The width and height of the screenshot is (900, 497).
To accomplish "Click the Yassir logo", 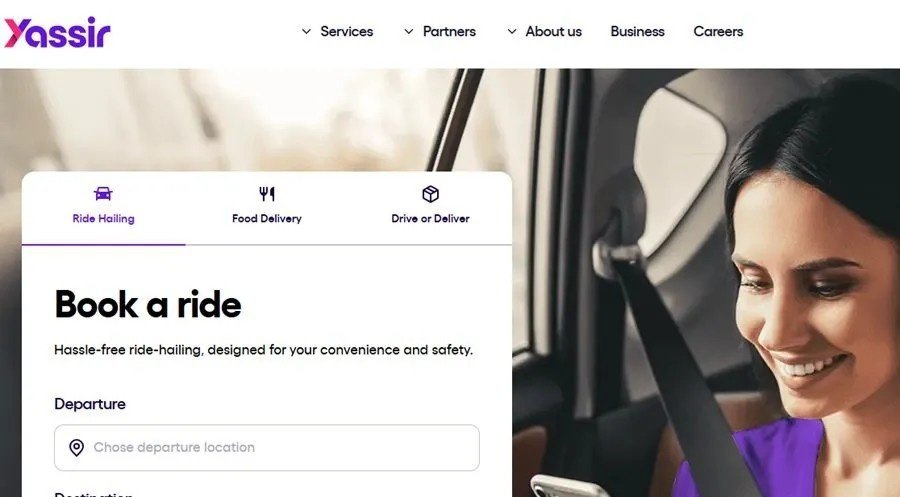I will 57,32.
